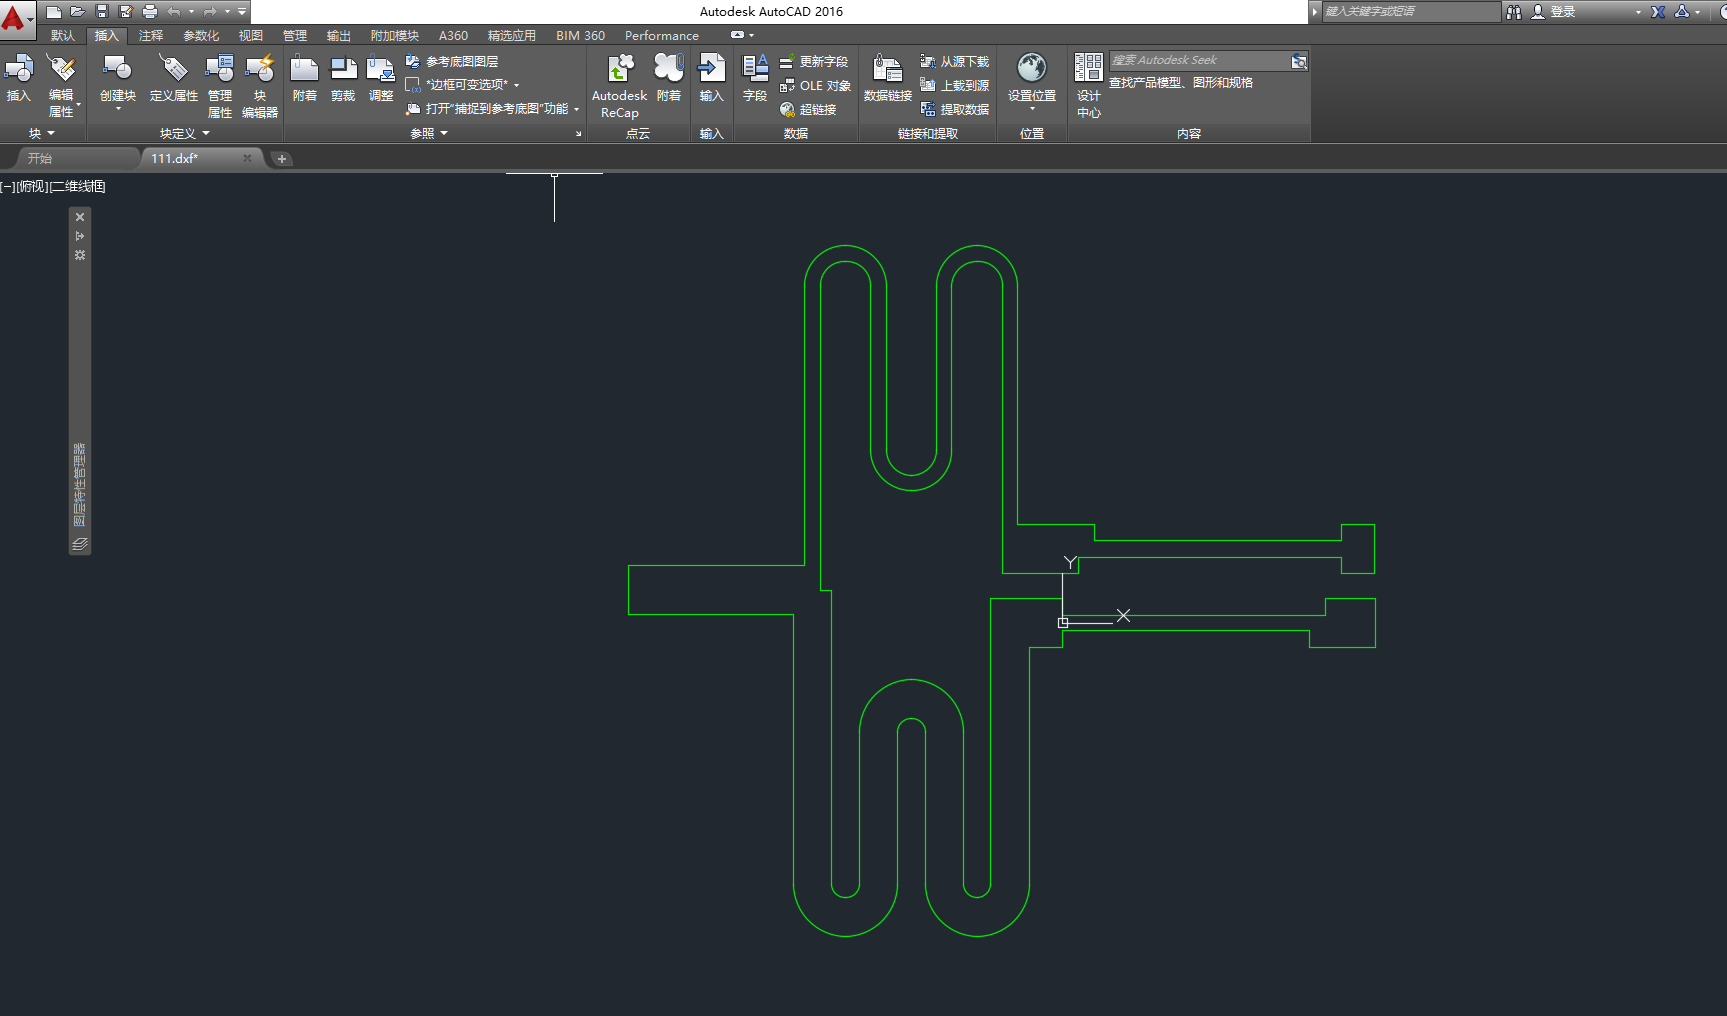Image resolution: width=1727 pixels, height=1016 pixels.
Task: Open 设计中心 (Design Center)
Action: click(1089, 86)
